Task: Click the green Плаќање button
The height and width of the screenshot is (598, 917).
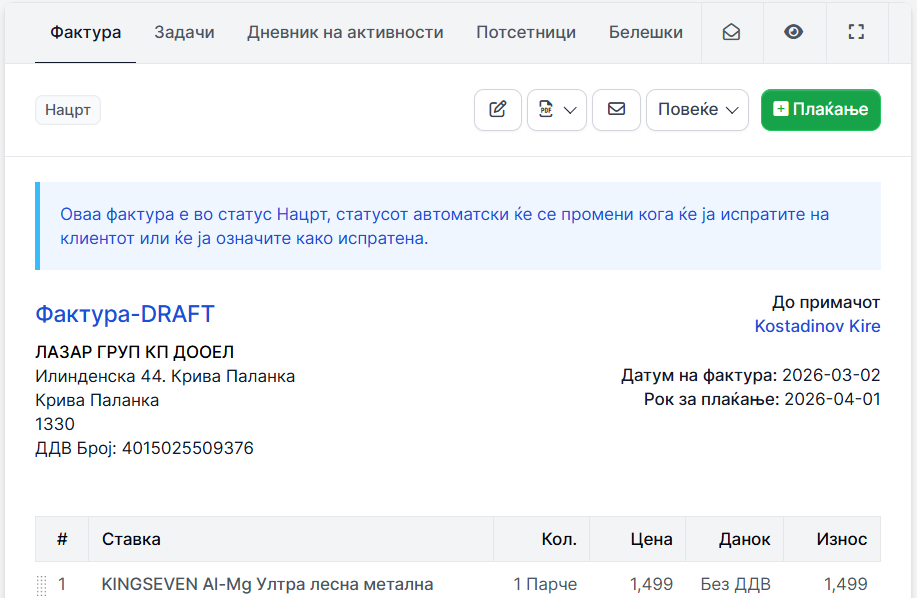Action: point(820,110)
